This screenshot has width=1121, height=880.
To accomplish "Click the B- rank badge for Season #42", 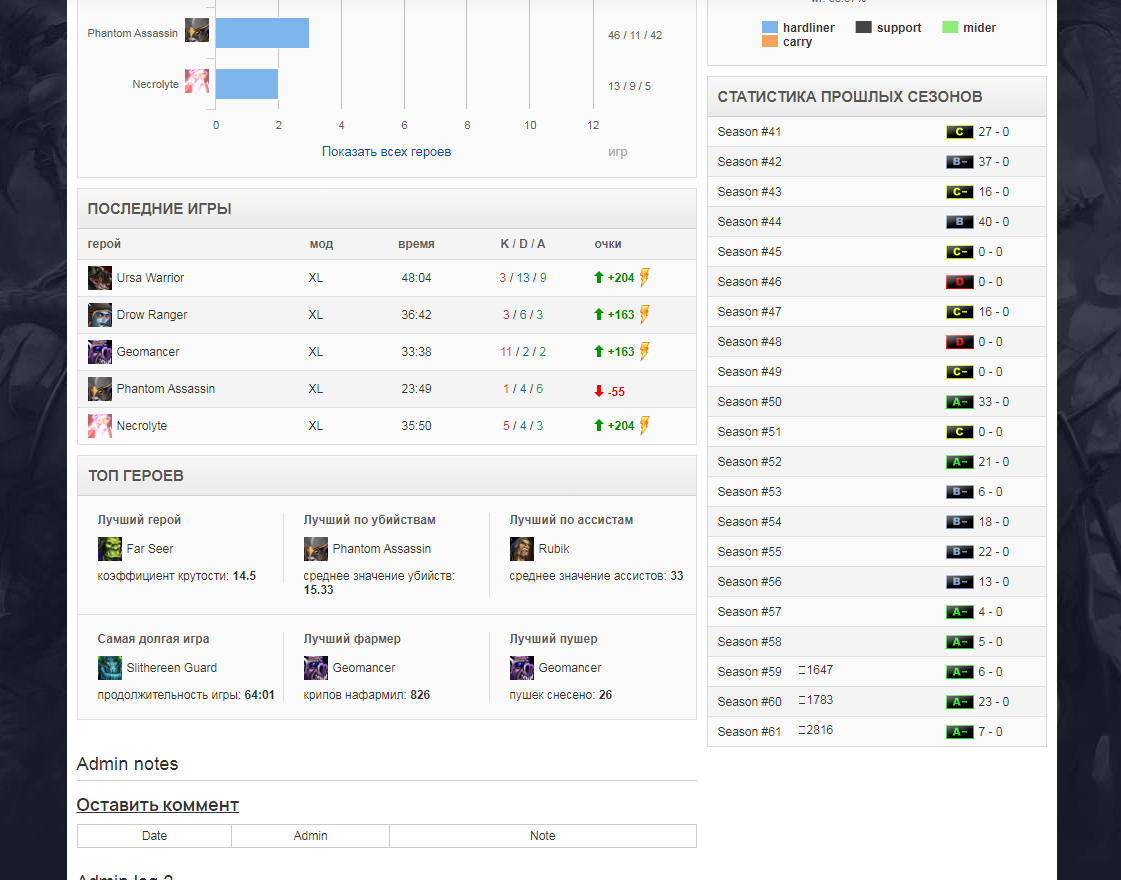I will point(959,162).
